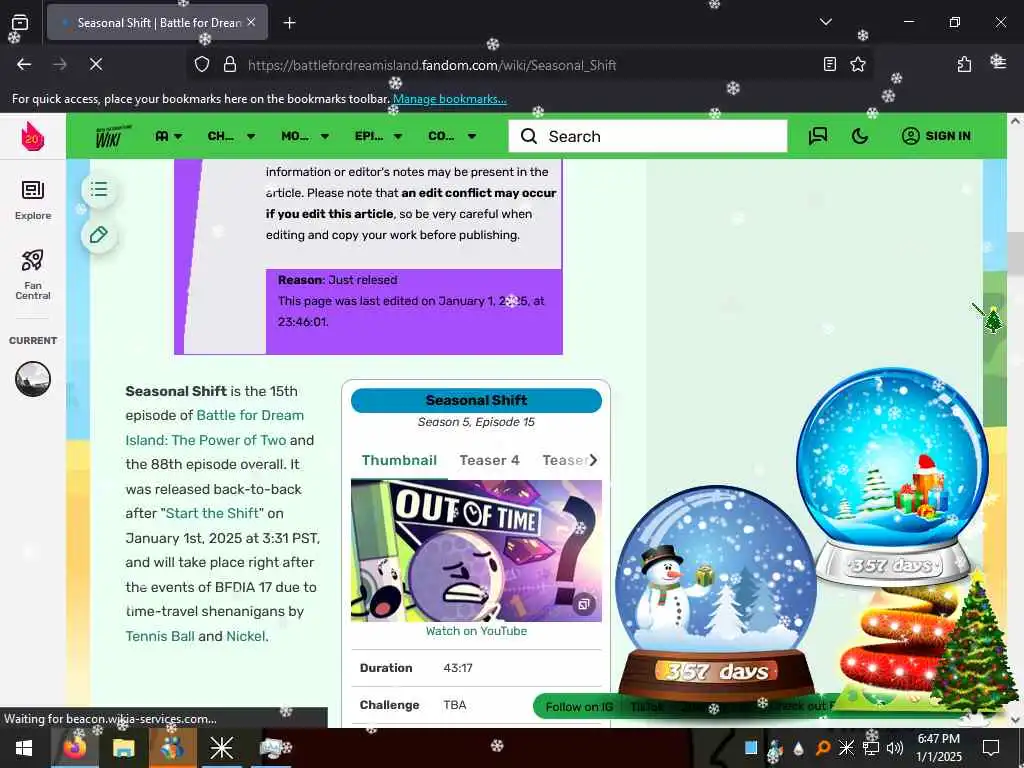Toggle reader view icon in address bar
1024x768 pixels.
click(x=829, y=64)
